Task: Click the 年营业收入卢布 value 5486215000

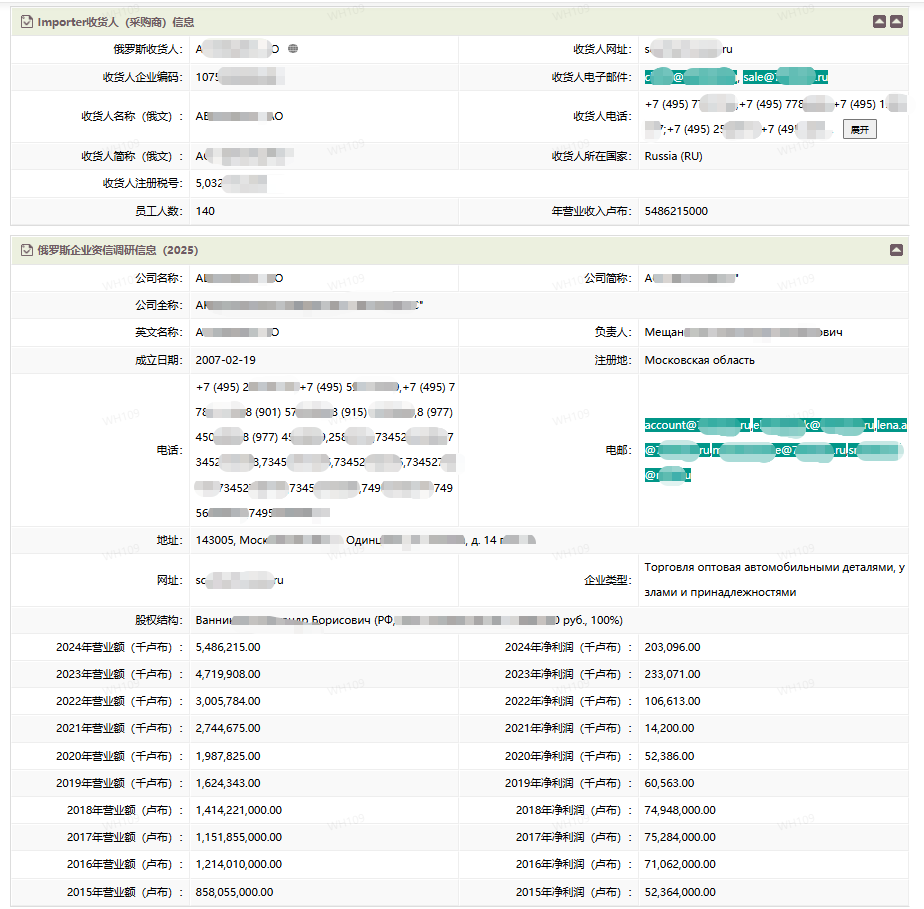Action: (676, 211)
